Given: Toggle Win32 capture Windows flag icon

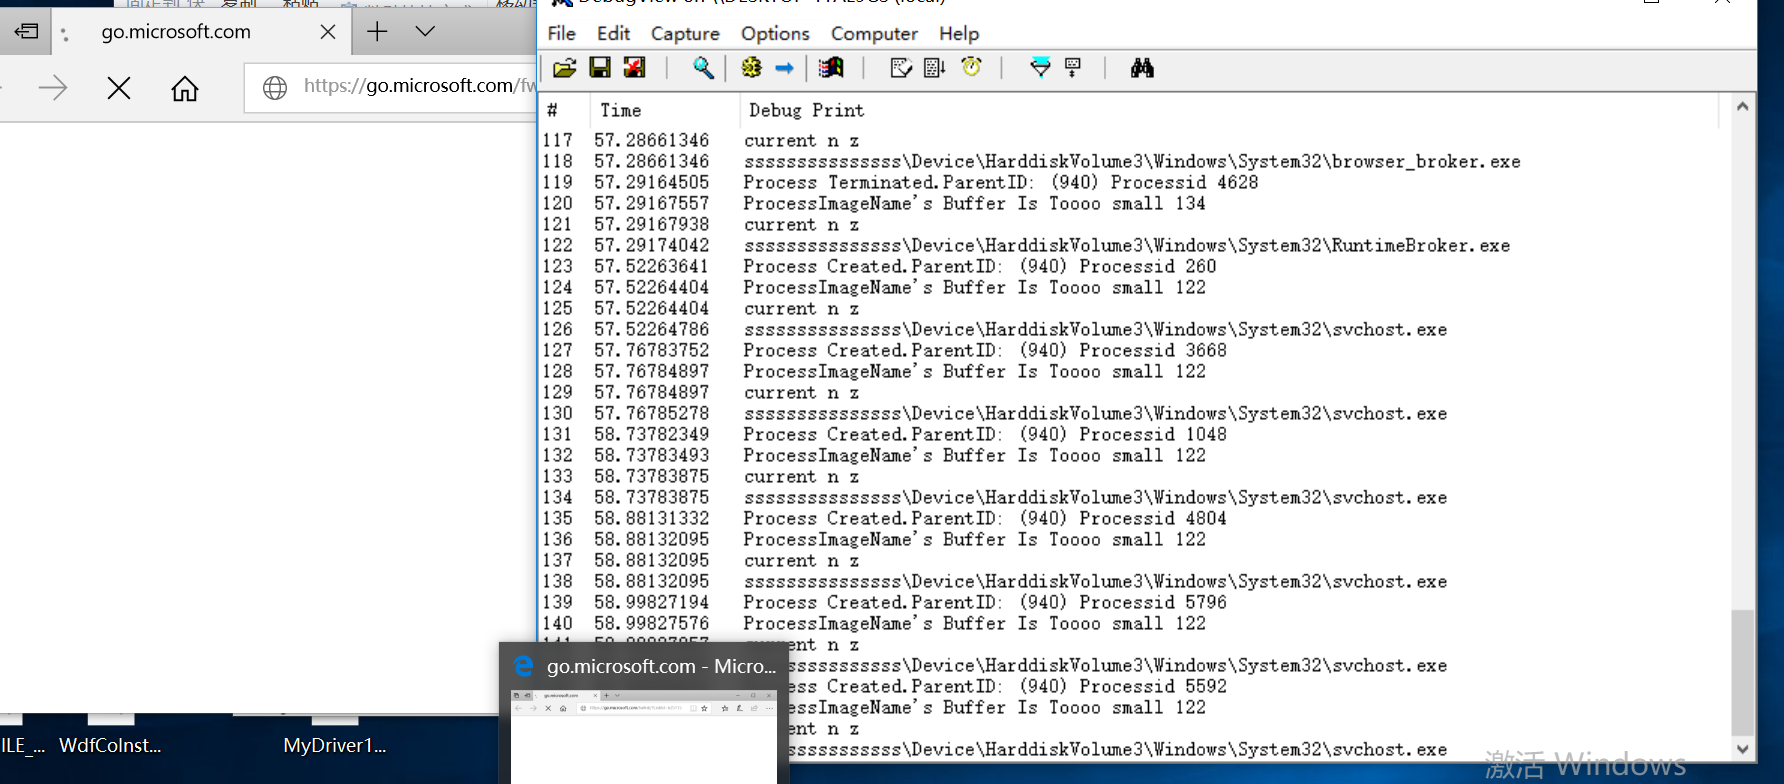Looking at the screenshot, I should pos(831,68).
